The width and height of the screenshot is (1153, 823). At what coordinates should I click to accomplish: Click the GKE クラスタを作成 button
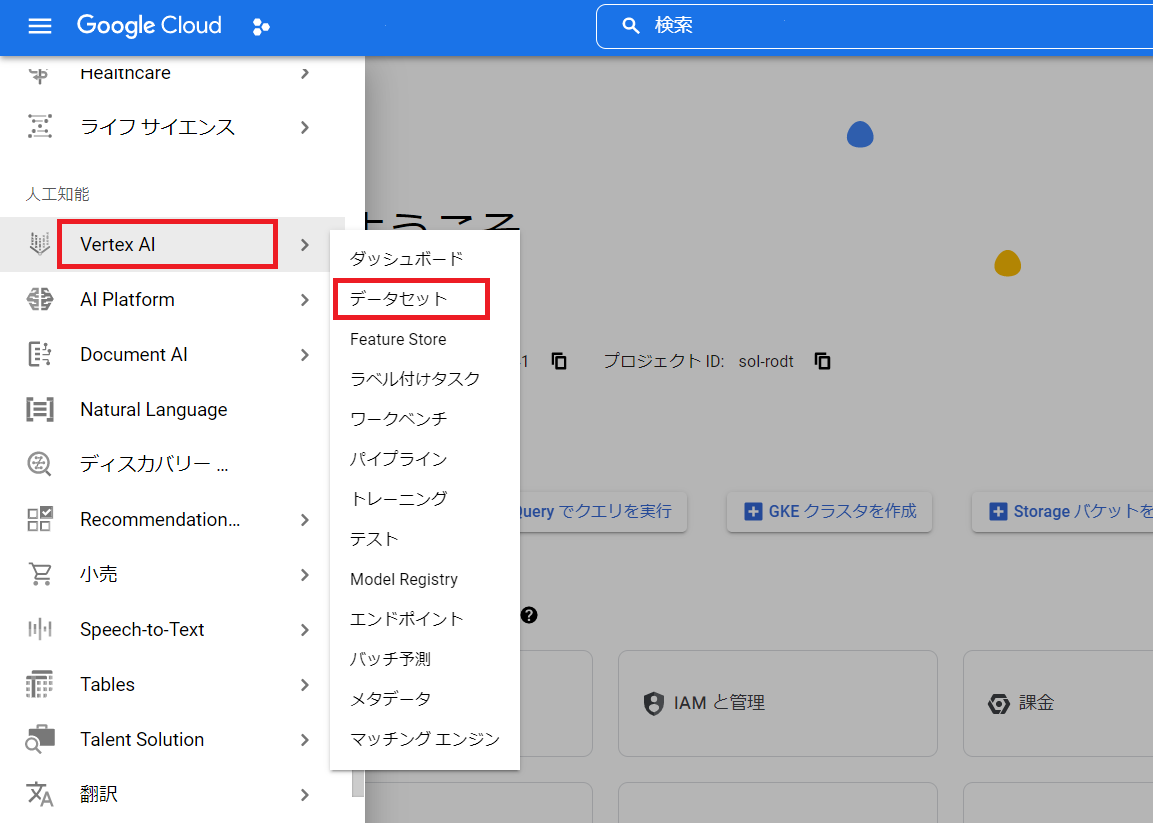(829, 511)
